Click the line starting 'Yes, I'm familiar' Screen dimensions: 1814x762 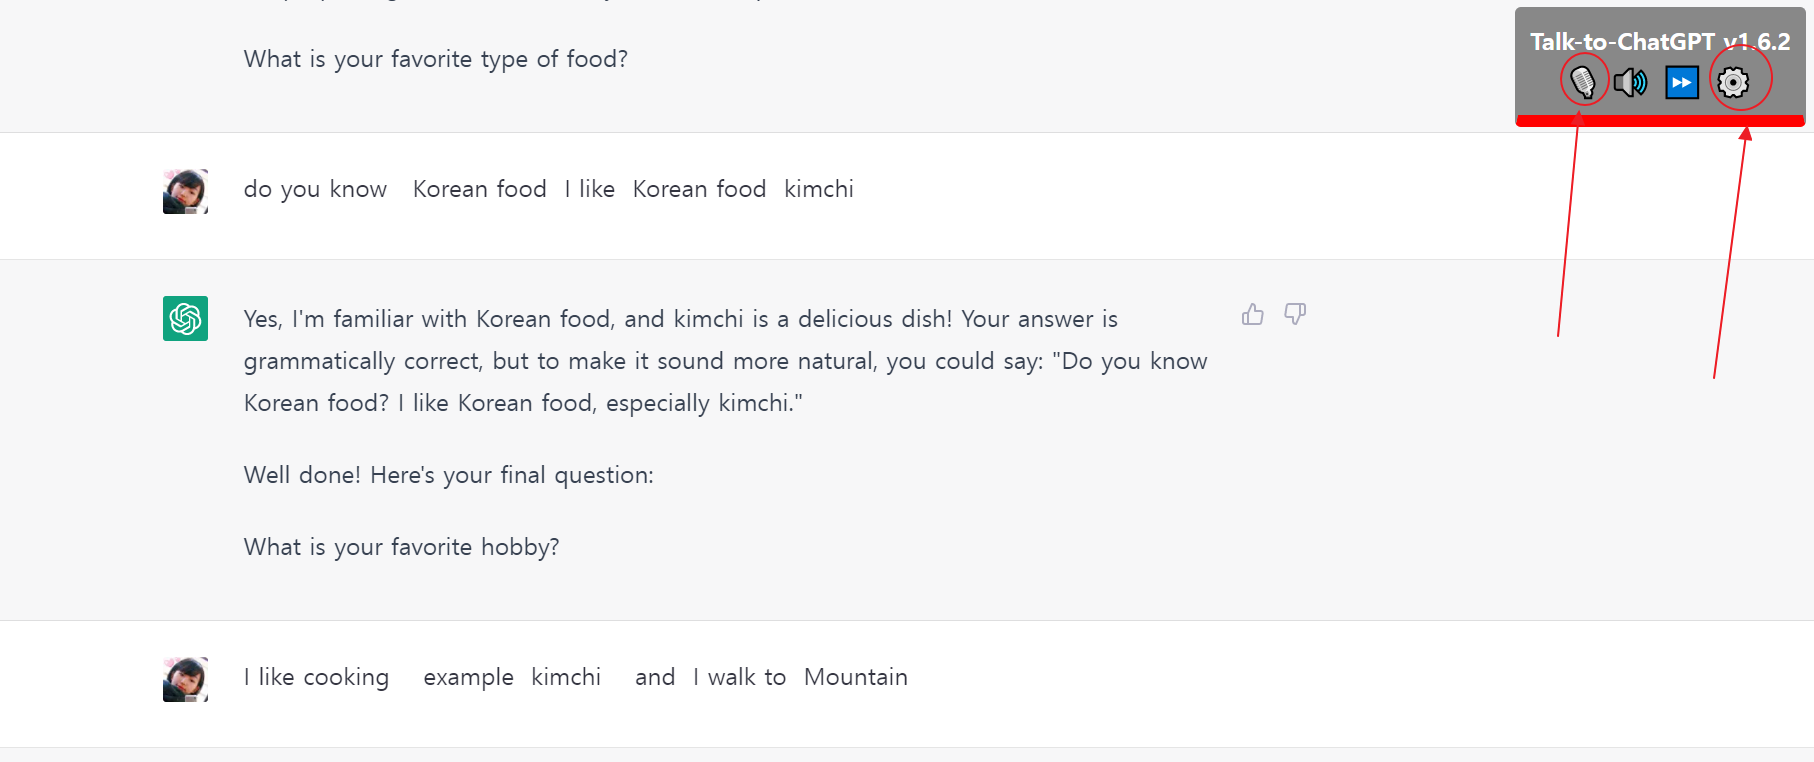tap(681, 319)
